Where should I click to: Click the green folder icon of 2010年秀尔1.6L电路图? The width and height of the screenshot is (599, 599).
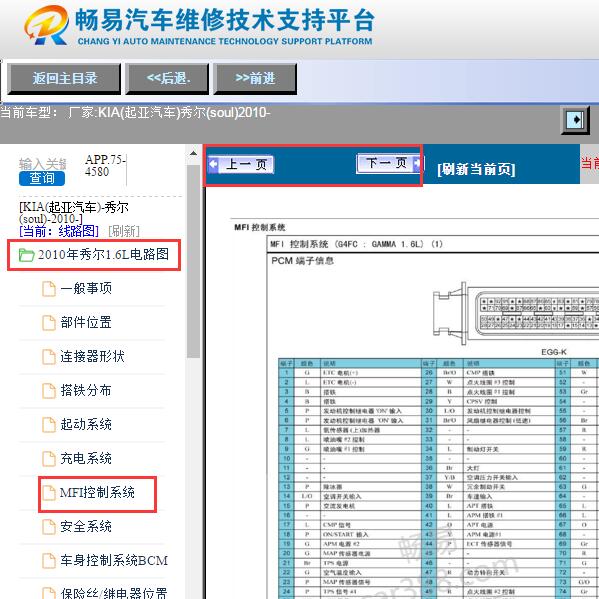click(26, 255)
